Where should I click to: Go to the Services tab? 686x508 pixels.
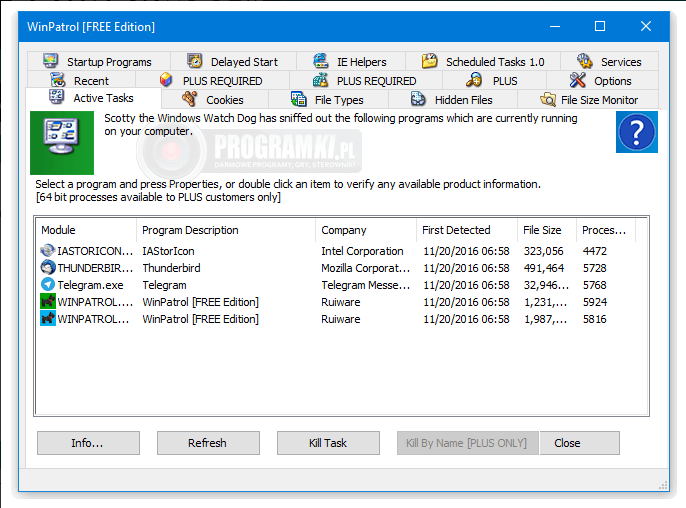[609, 61]
